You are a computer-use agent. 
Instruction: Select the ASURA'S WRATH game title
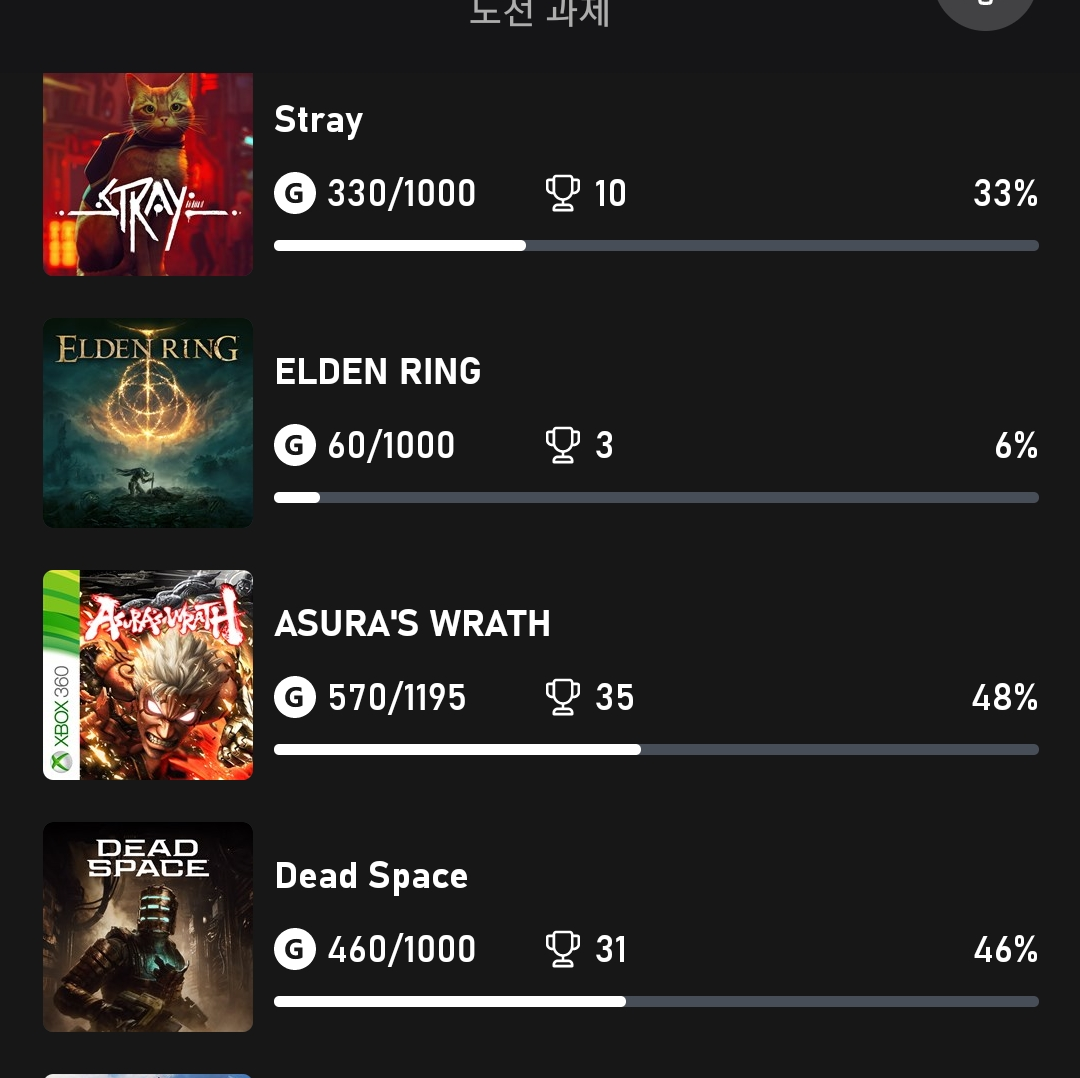tap(412, 623)
